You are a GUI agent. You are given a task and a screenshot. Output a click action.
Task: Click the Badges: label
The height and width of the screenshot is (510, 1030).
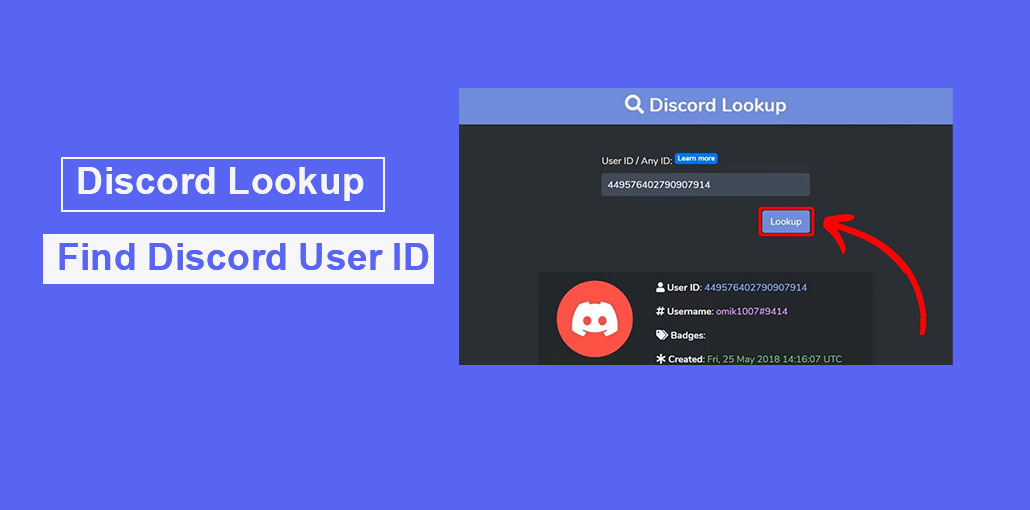[688, 335]
